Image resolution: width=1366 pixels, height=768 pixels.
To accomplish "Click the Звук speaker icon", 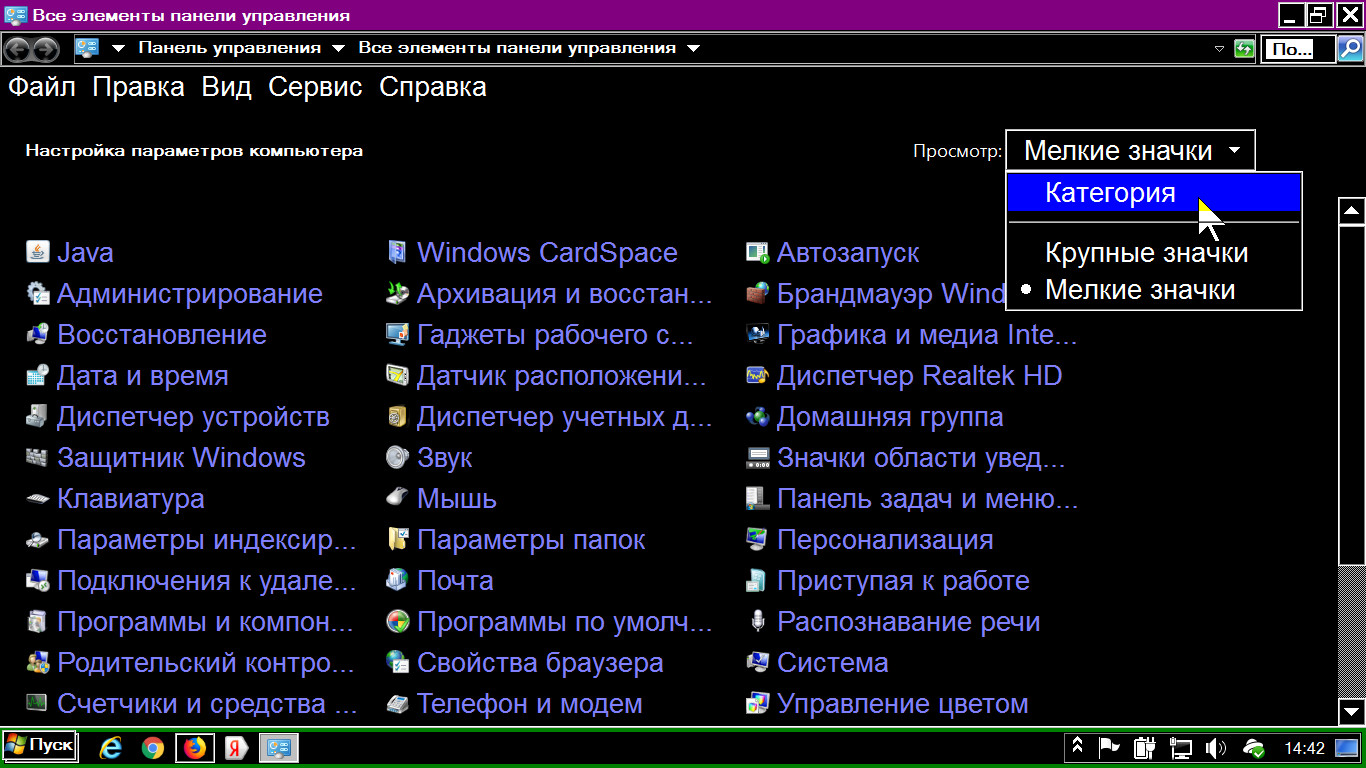I will point(397,457).
